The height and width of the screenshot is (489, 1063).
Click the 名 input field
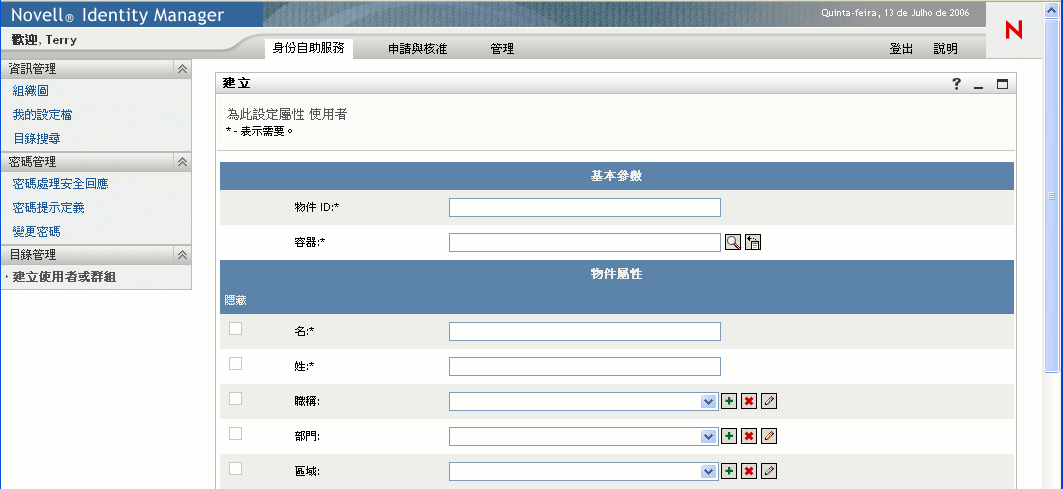pyautogui.click(x=584, y=331)
